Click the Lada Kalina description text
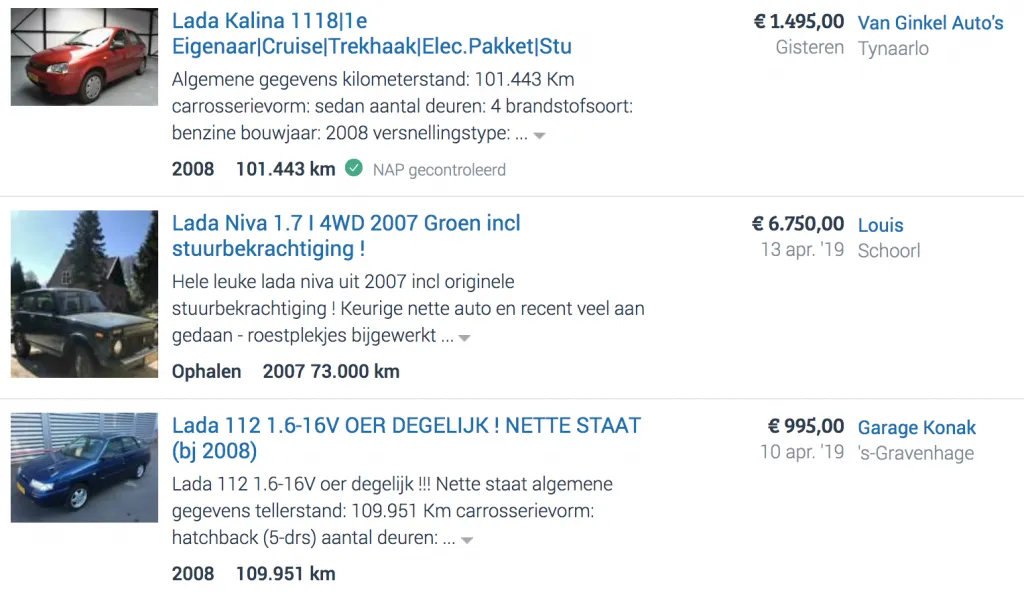This screenshot has width=1024, height=599. coord(402,106)
